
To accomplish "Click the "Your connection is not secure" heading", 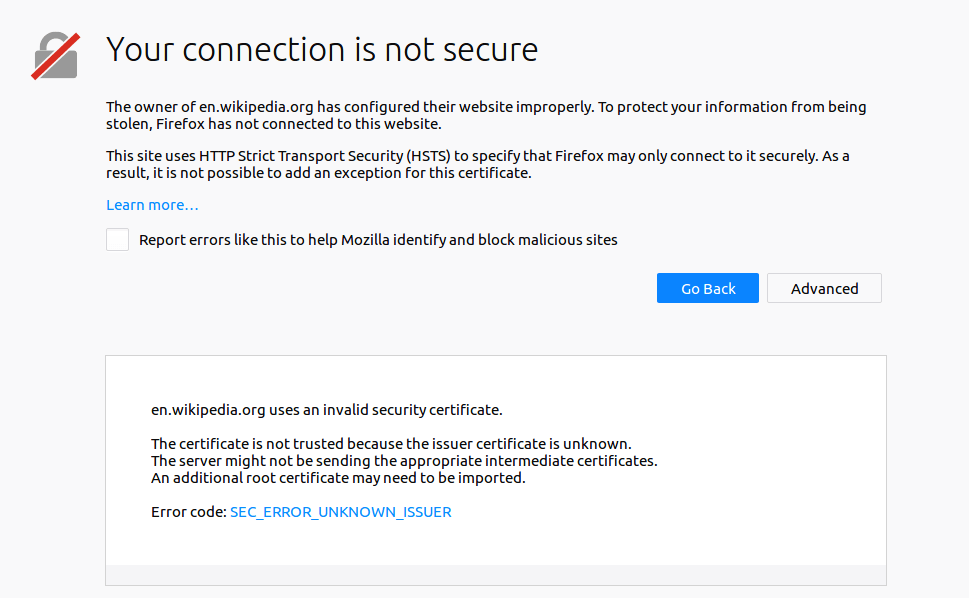I will (322, 49).
